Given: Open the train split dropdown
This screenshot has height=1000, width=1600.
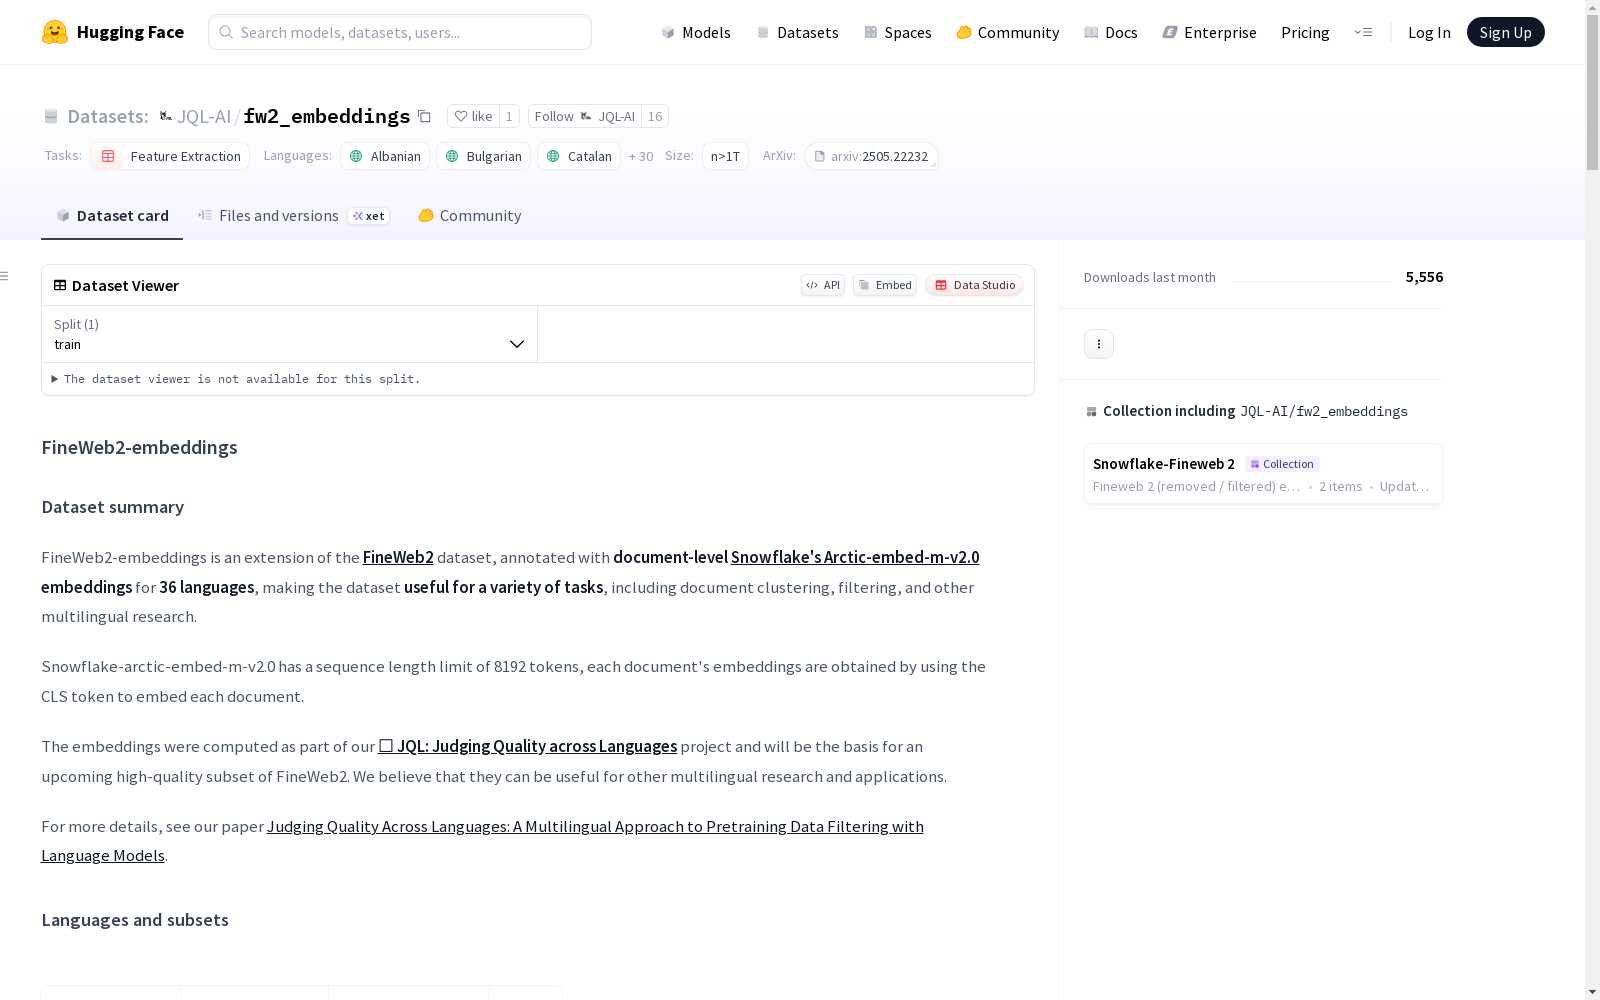Looking at the screenshot, I should pos(290,334).
